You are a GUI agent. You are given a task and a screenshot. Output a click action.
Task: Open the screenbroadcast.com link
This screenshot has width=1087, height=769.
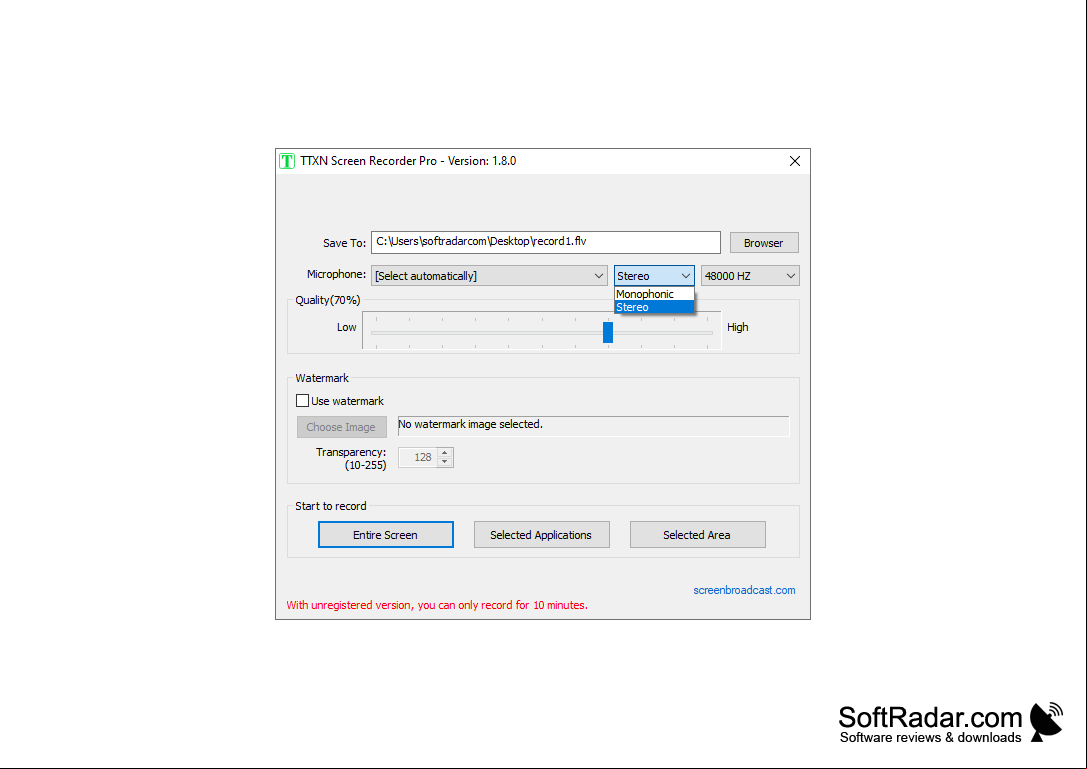[x=745, y=590]
